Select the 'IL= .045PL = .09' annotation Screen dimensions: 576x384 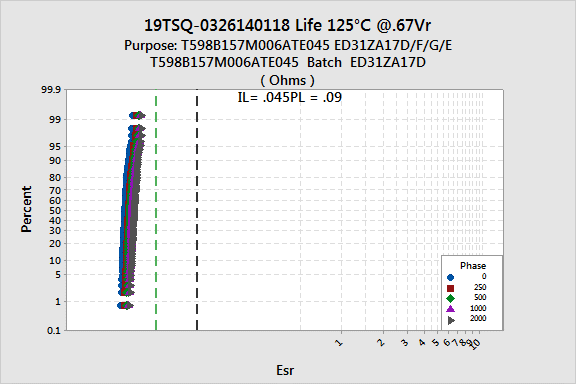click(x=289, y=97)
